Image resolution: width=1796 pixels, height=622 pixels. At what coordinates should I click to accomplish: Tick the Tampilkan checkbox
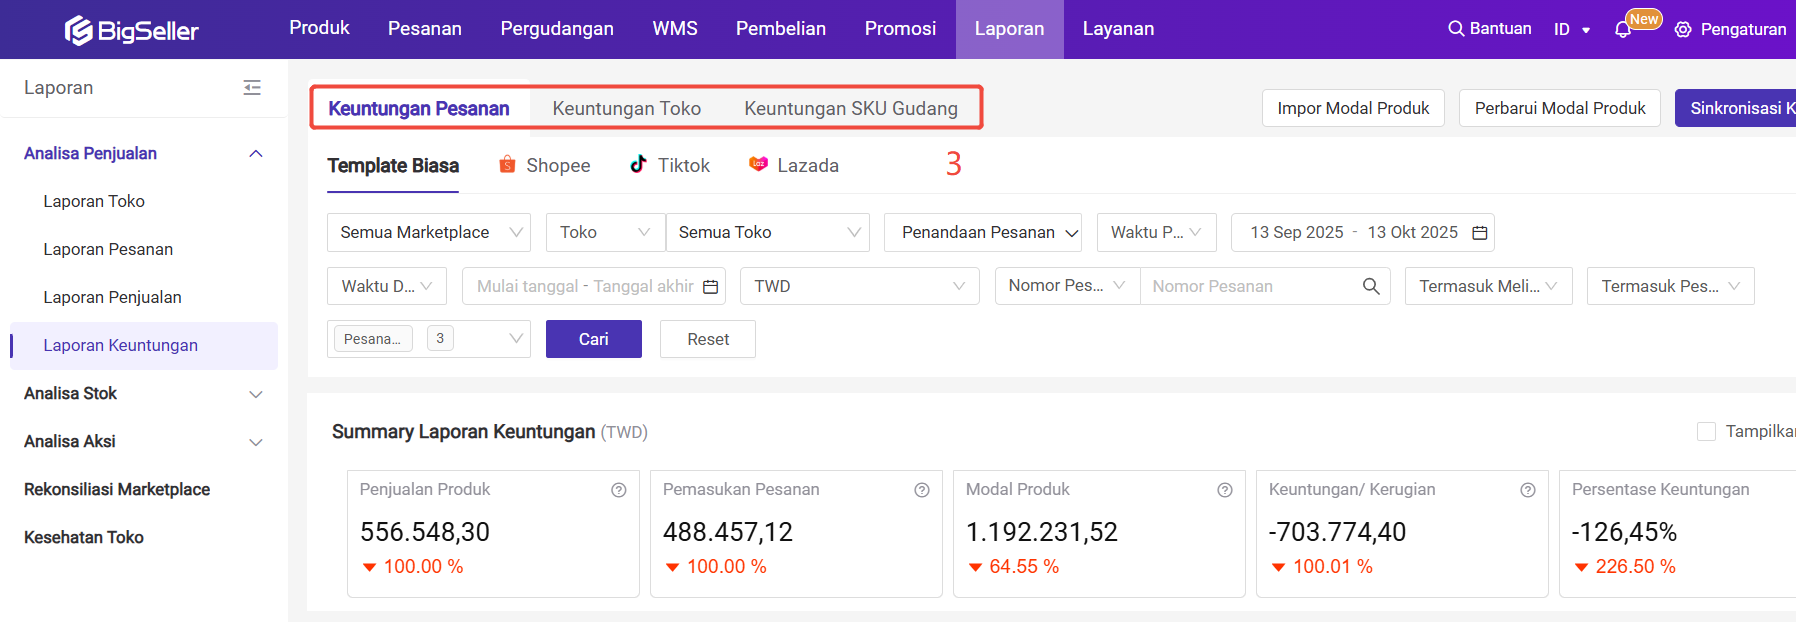1706,432
